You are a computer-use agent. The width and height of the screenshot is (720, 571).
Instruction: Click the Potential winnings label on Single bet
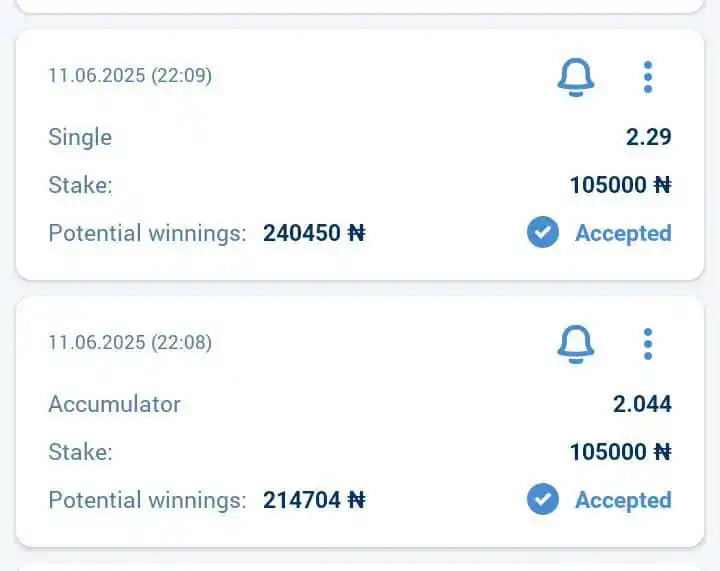[147, 233]
